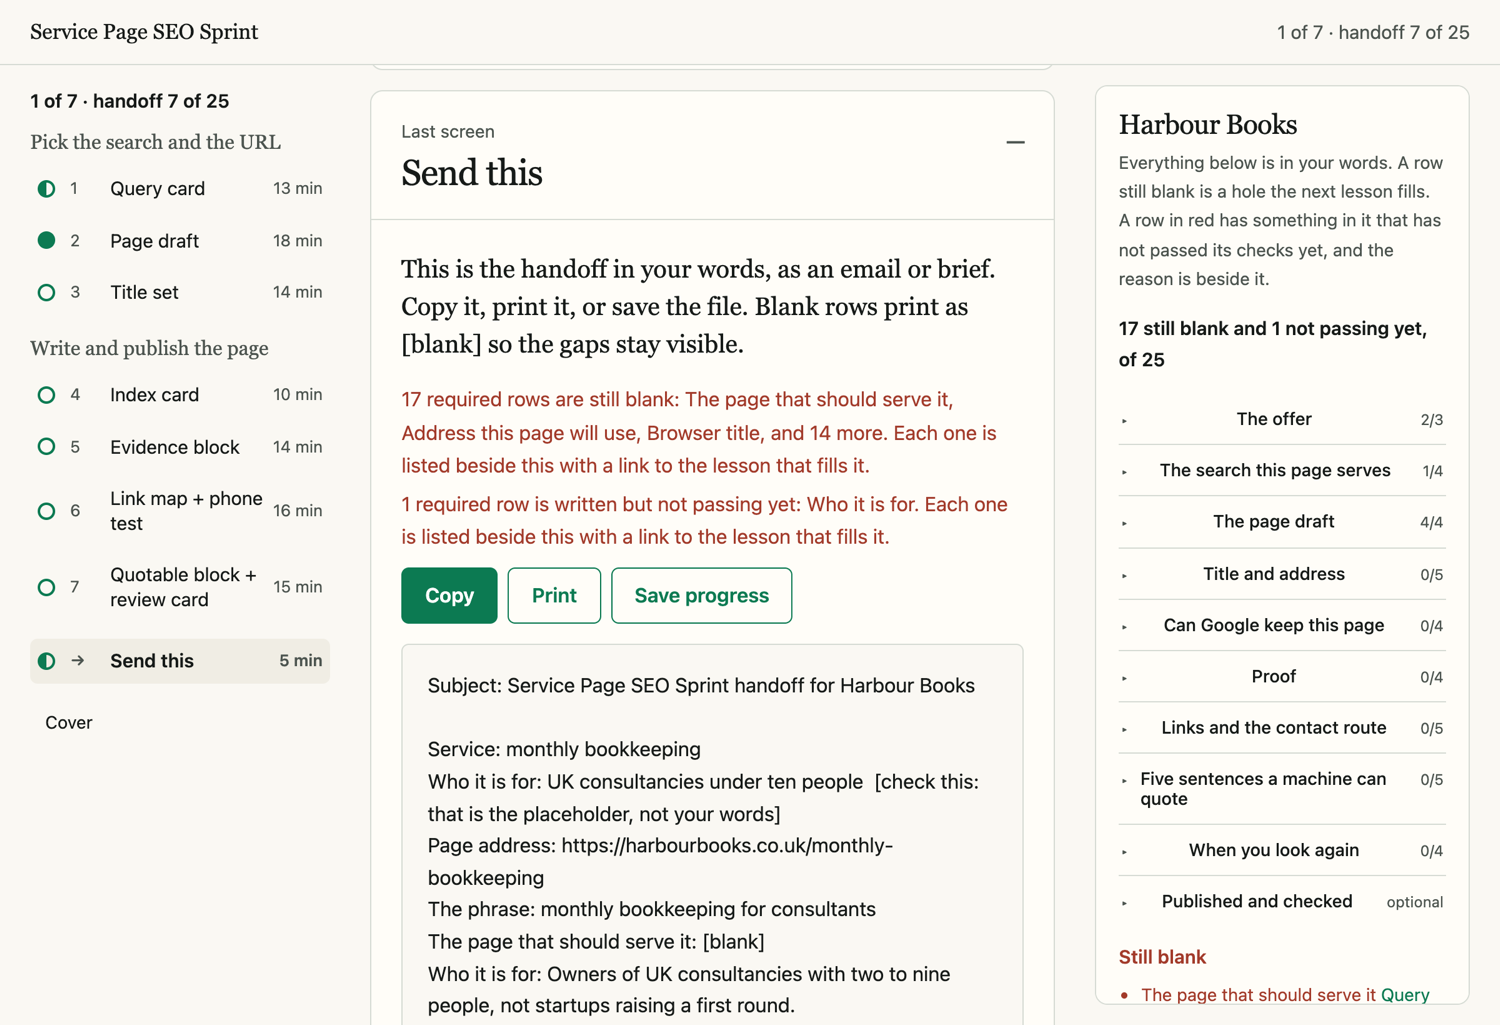Screen dimensions: 1500x1025
Task: Expand Title and address section
Action: coord(1282,574)
